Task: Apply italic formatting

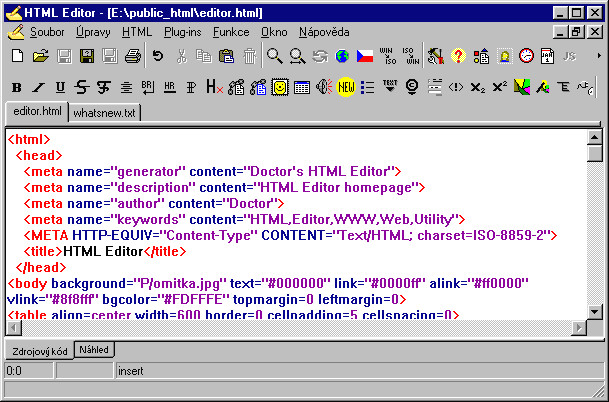Action: point(38,87)
